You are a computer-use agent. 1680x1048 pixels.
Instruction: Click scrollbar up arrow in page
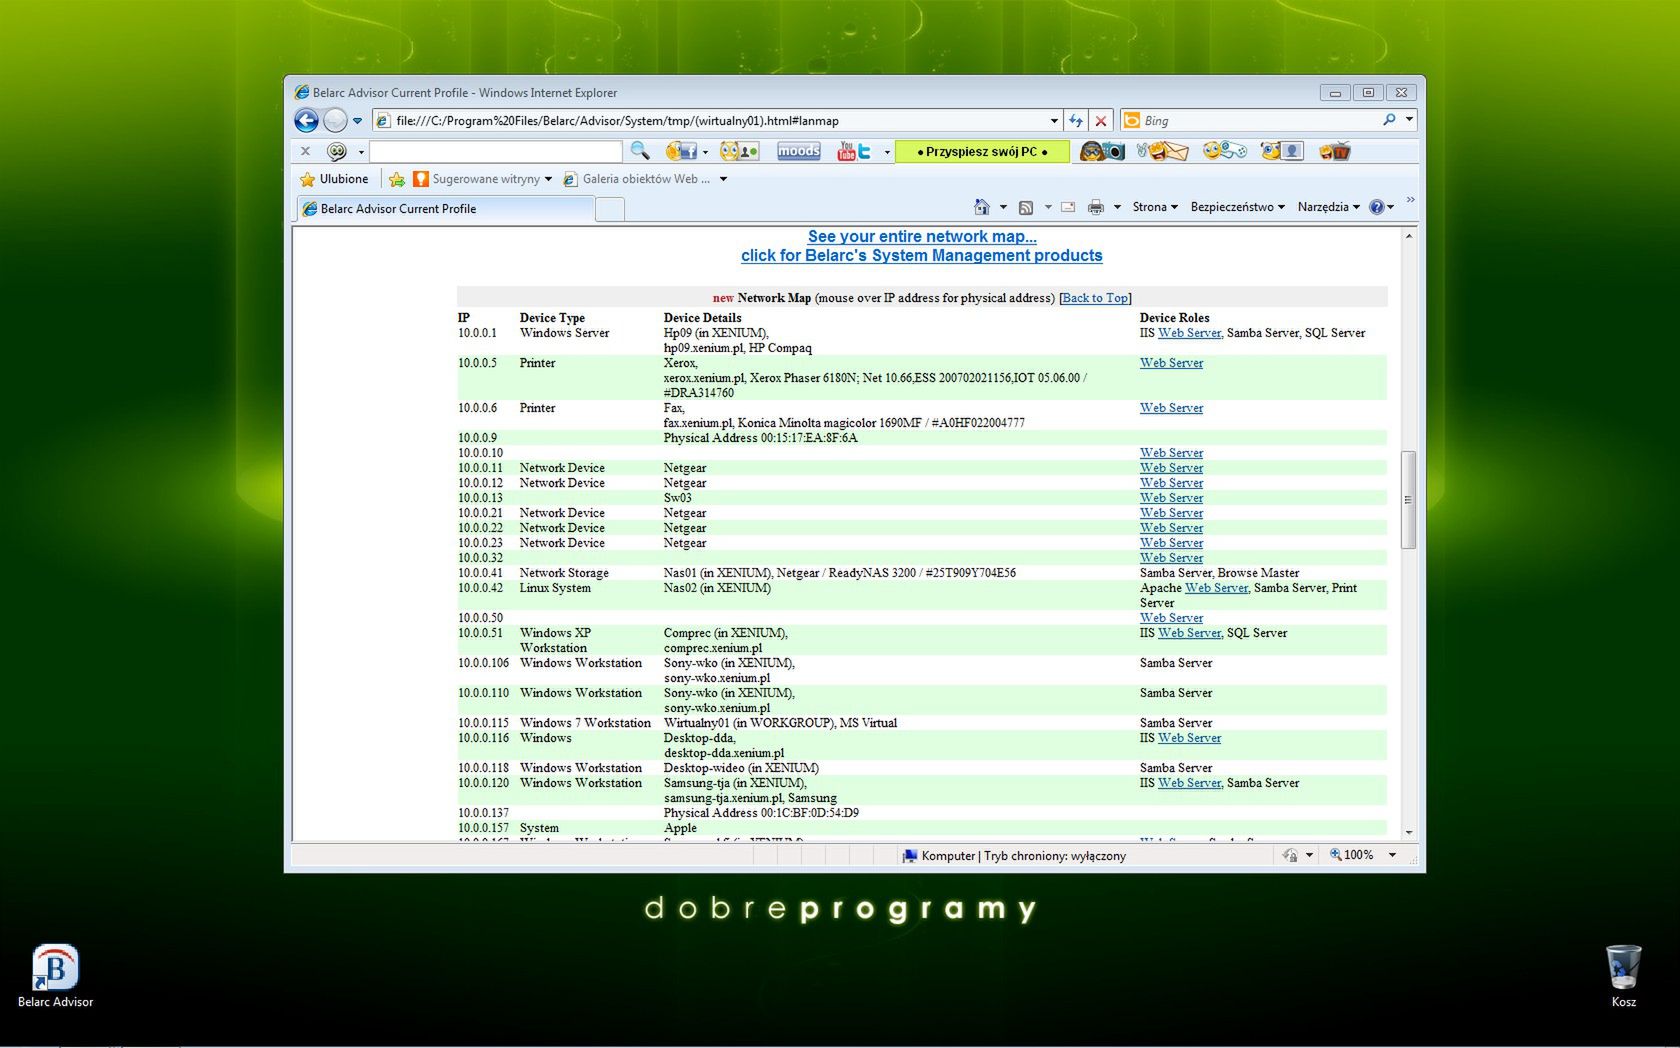click(1408, 237)
